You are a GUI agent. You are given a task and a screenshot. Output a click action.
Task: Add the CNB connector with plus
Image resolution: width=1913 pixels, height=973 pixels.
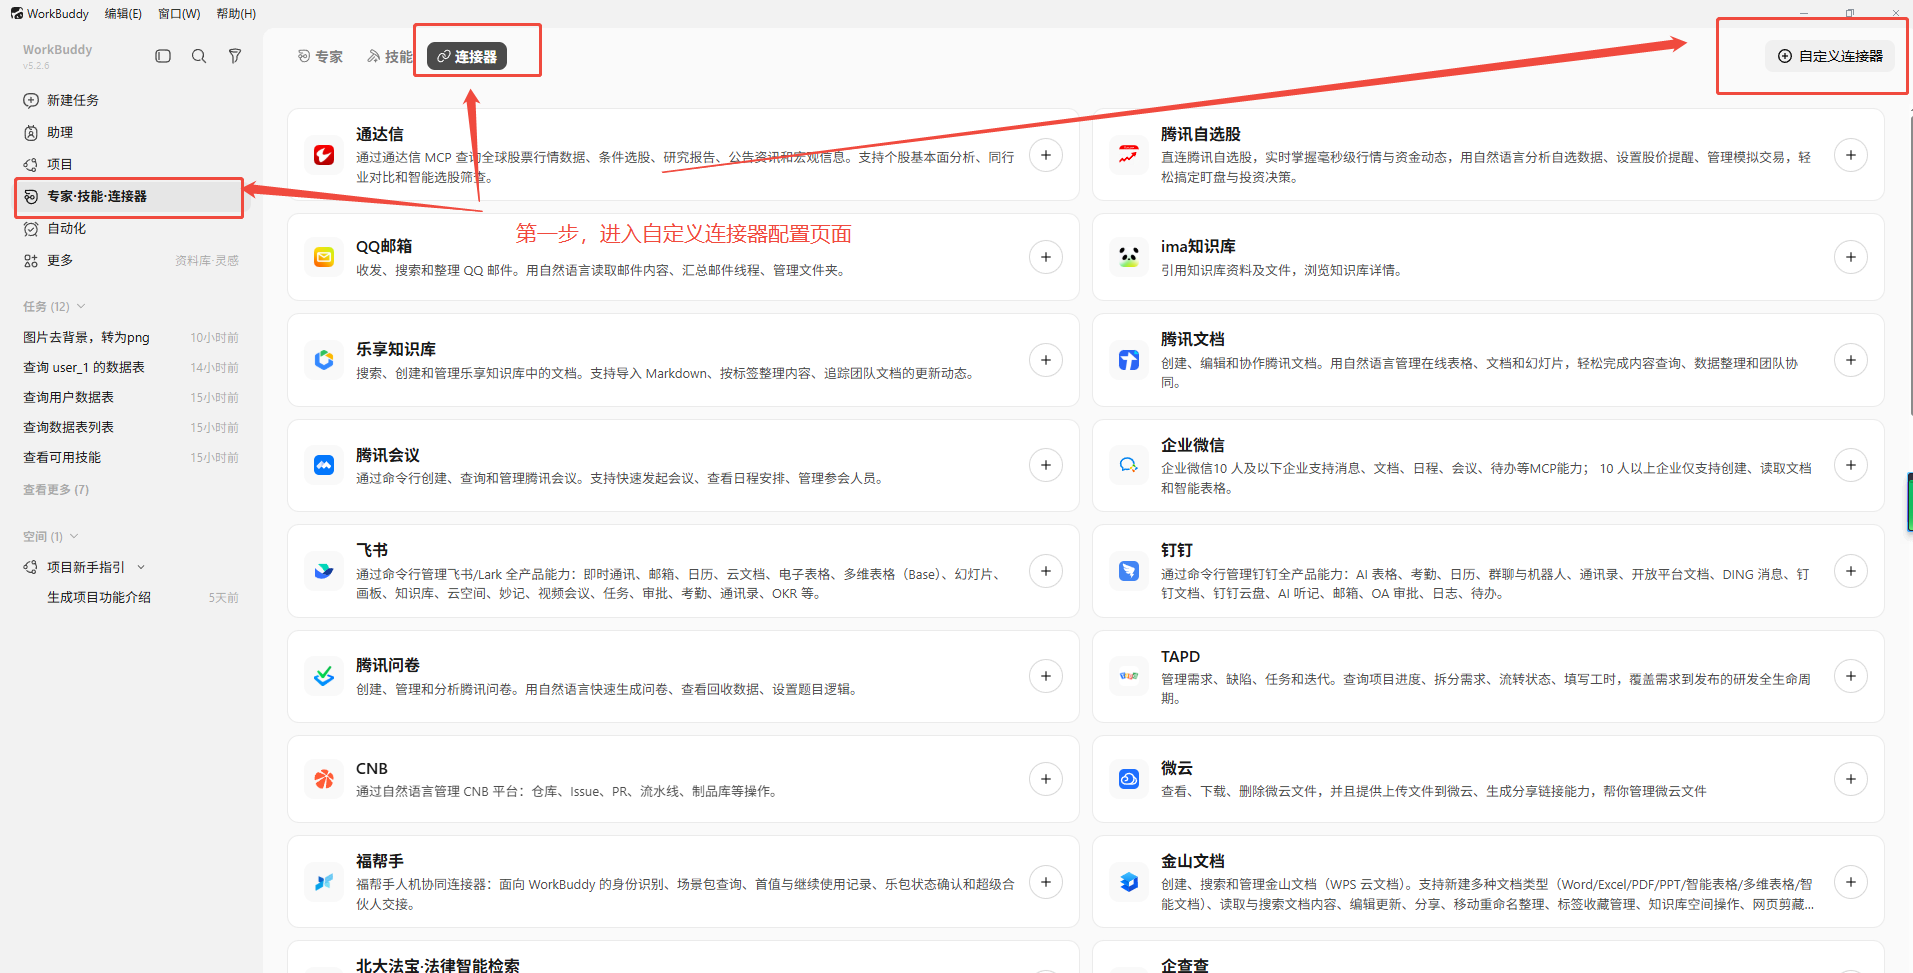pyautogui.click(x=1046, y=779)
